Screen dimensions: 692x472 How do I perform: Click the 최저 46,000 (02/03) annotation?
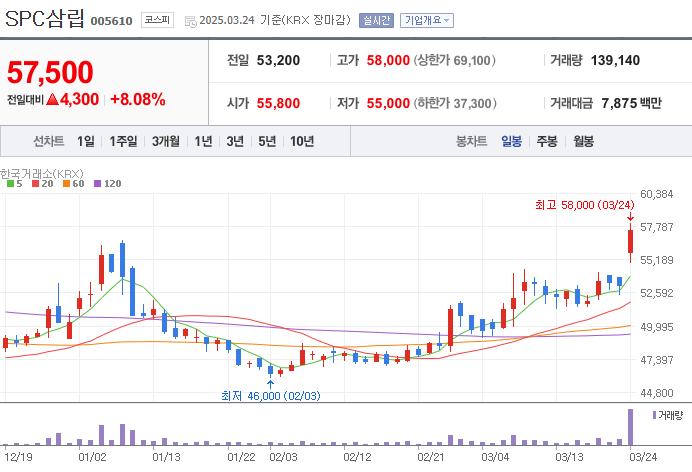[x=271, y=396]
